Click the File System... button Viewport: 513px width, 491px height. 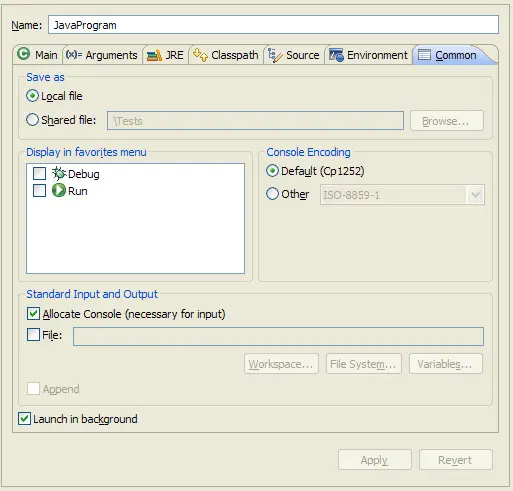(x=364, y=364)
